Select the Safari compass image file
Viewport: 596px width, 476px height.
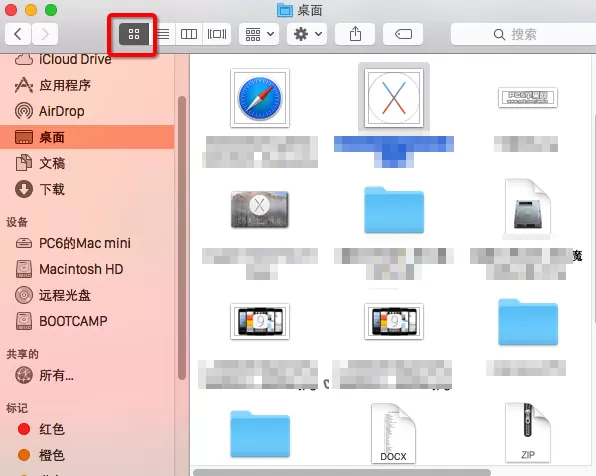click(260, 98)
